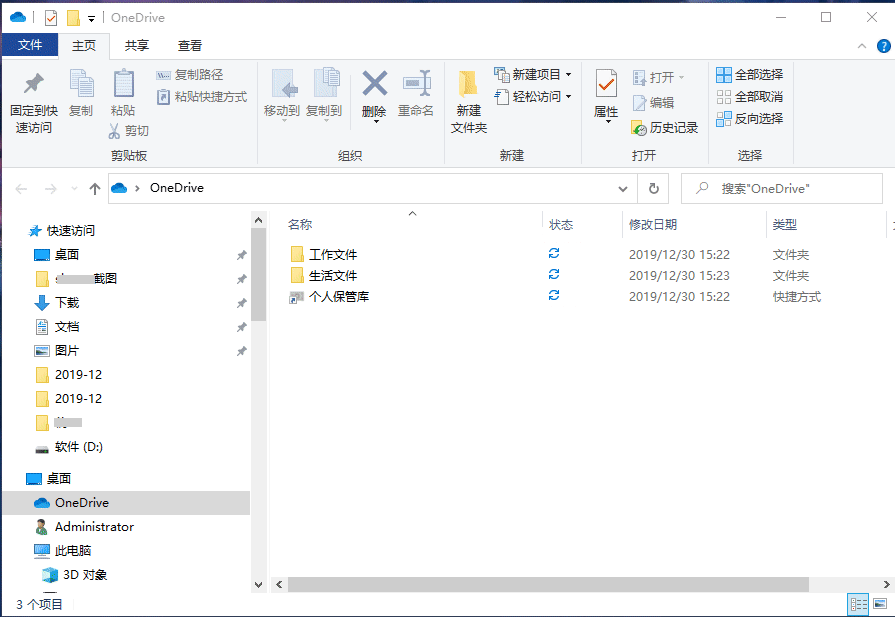The image size is (896, 620).
Task: Click the Back navigation arrow
Action: [x=21, y=189]
